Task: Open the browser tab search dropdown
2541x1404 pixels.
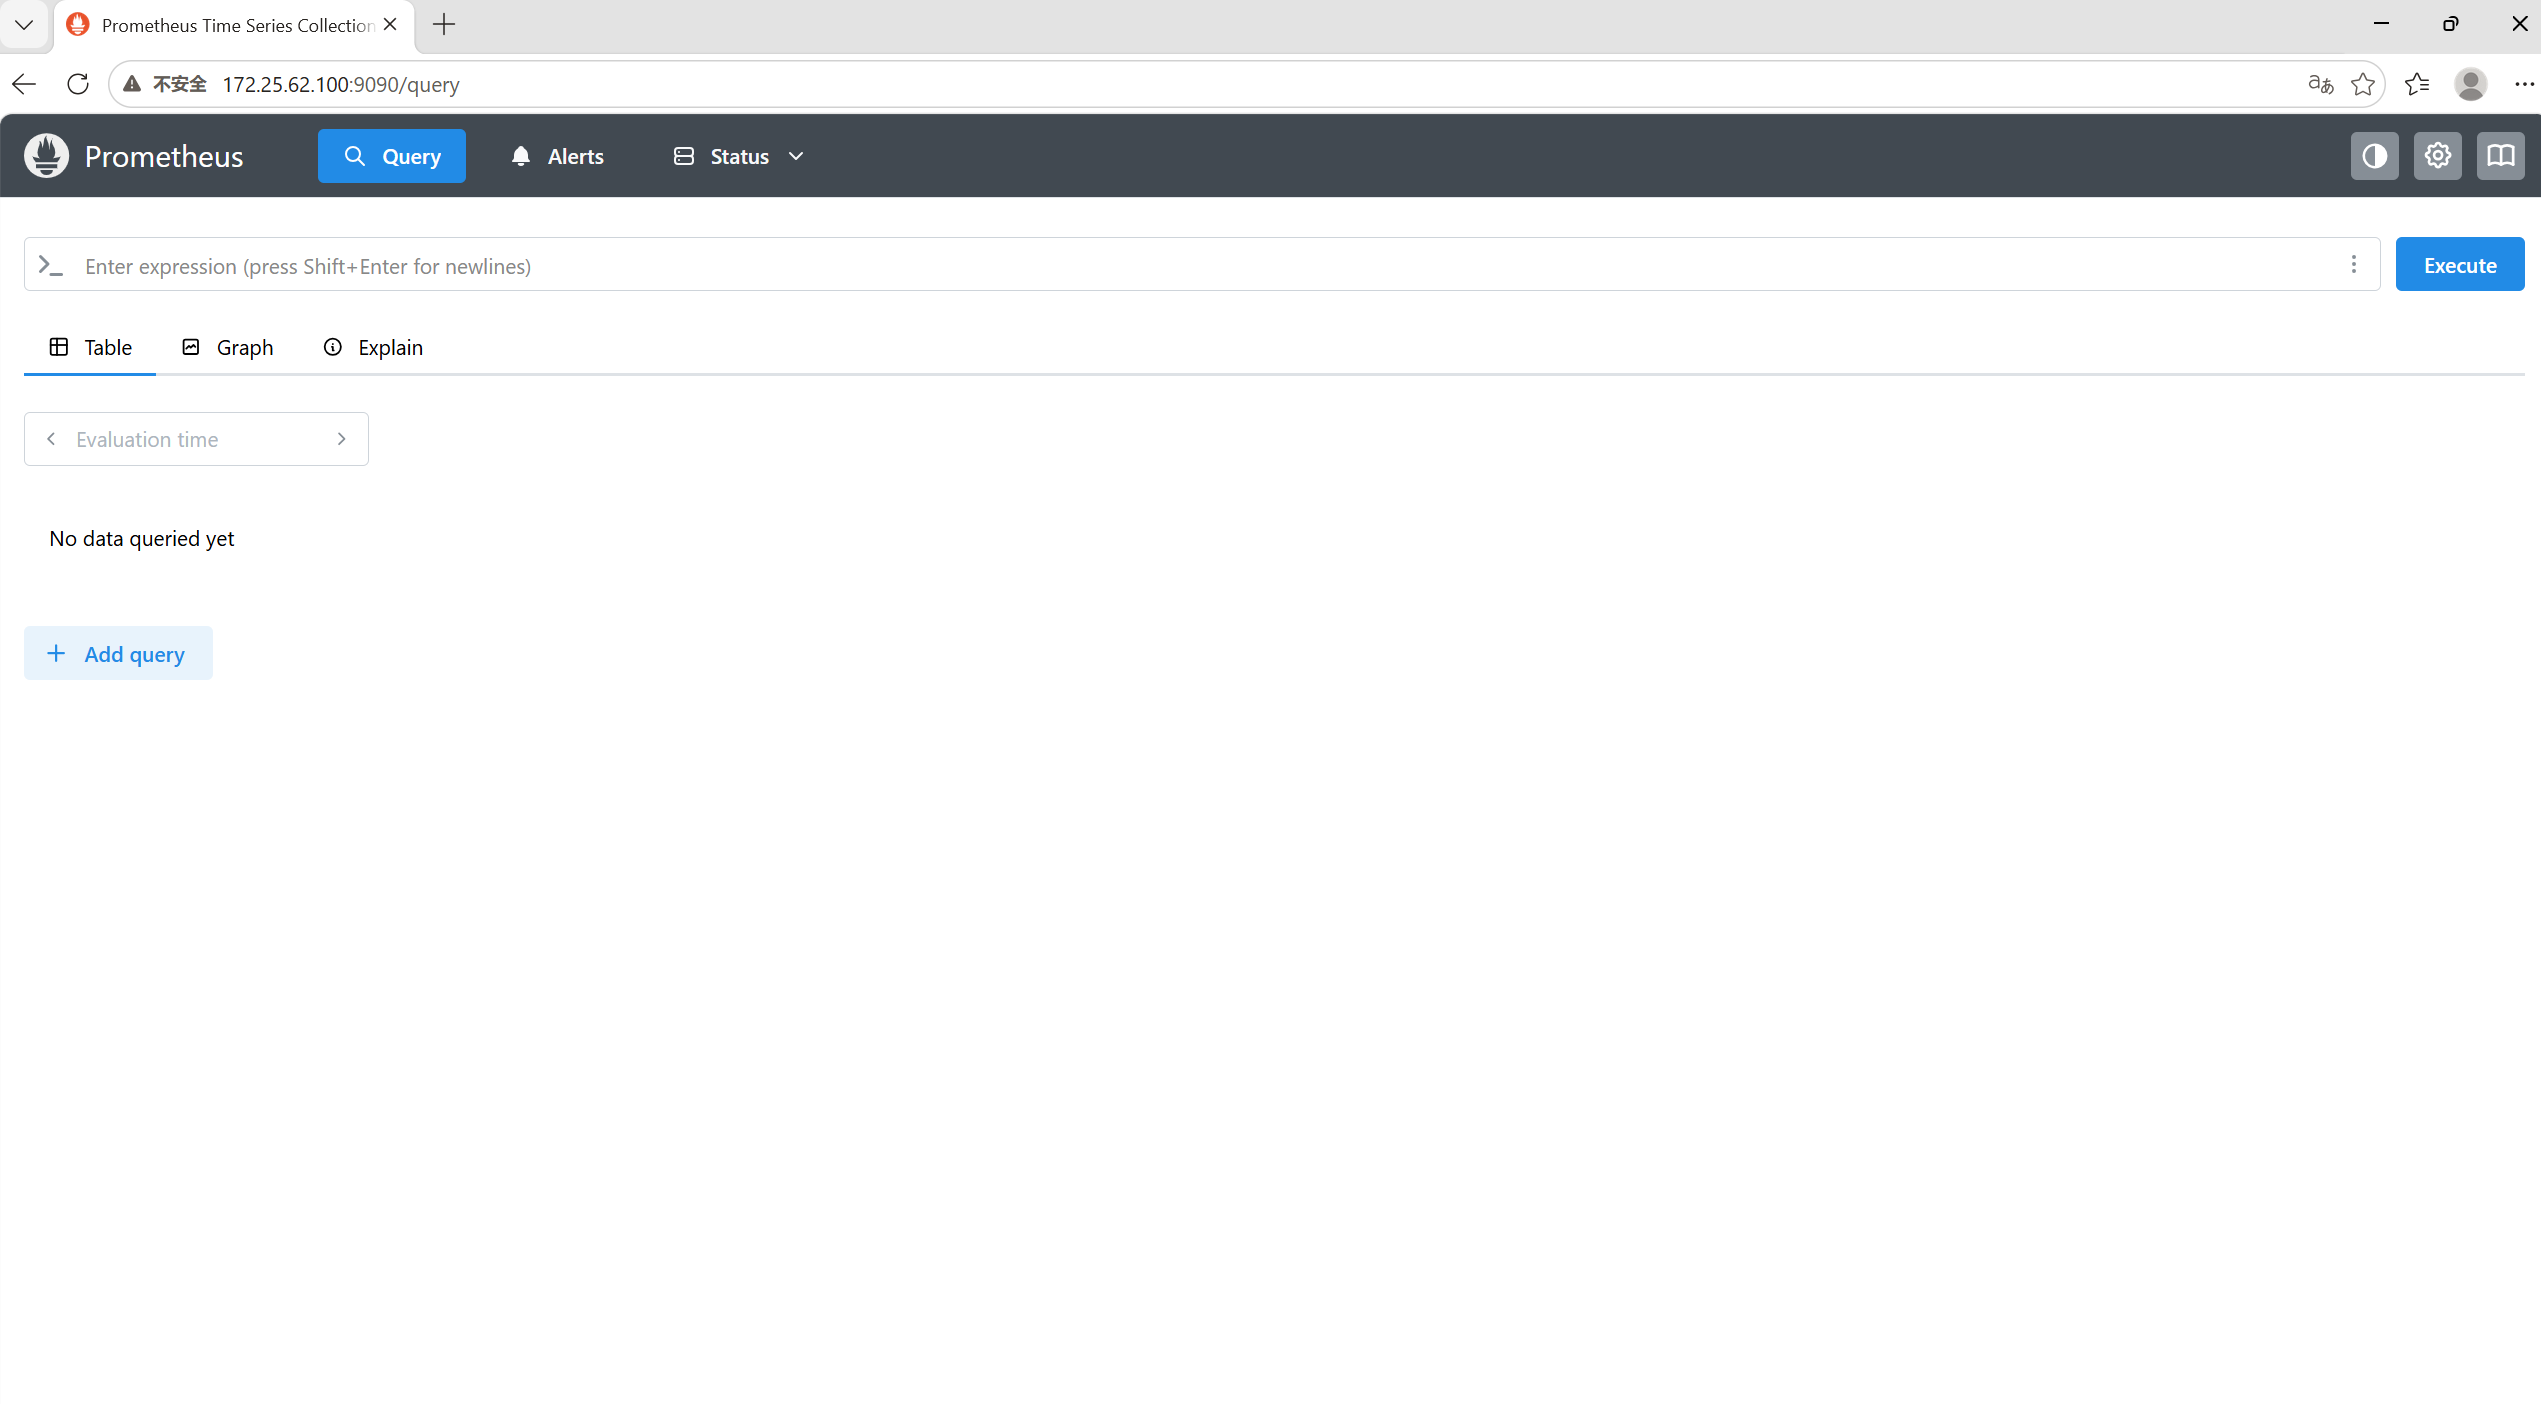Action: [24, 24]
